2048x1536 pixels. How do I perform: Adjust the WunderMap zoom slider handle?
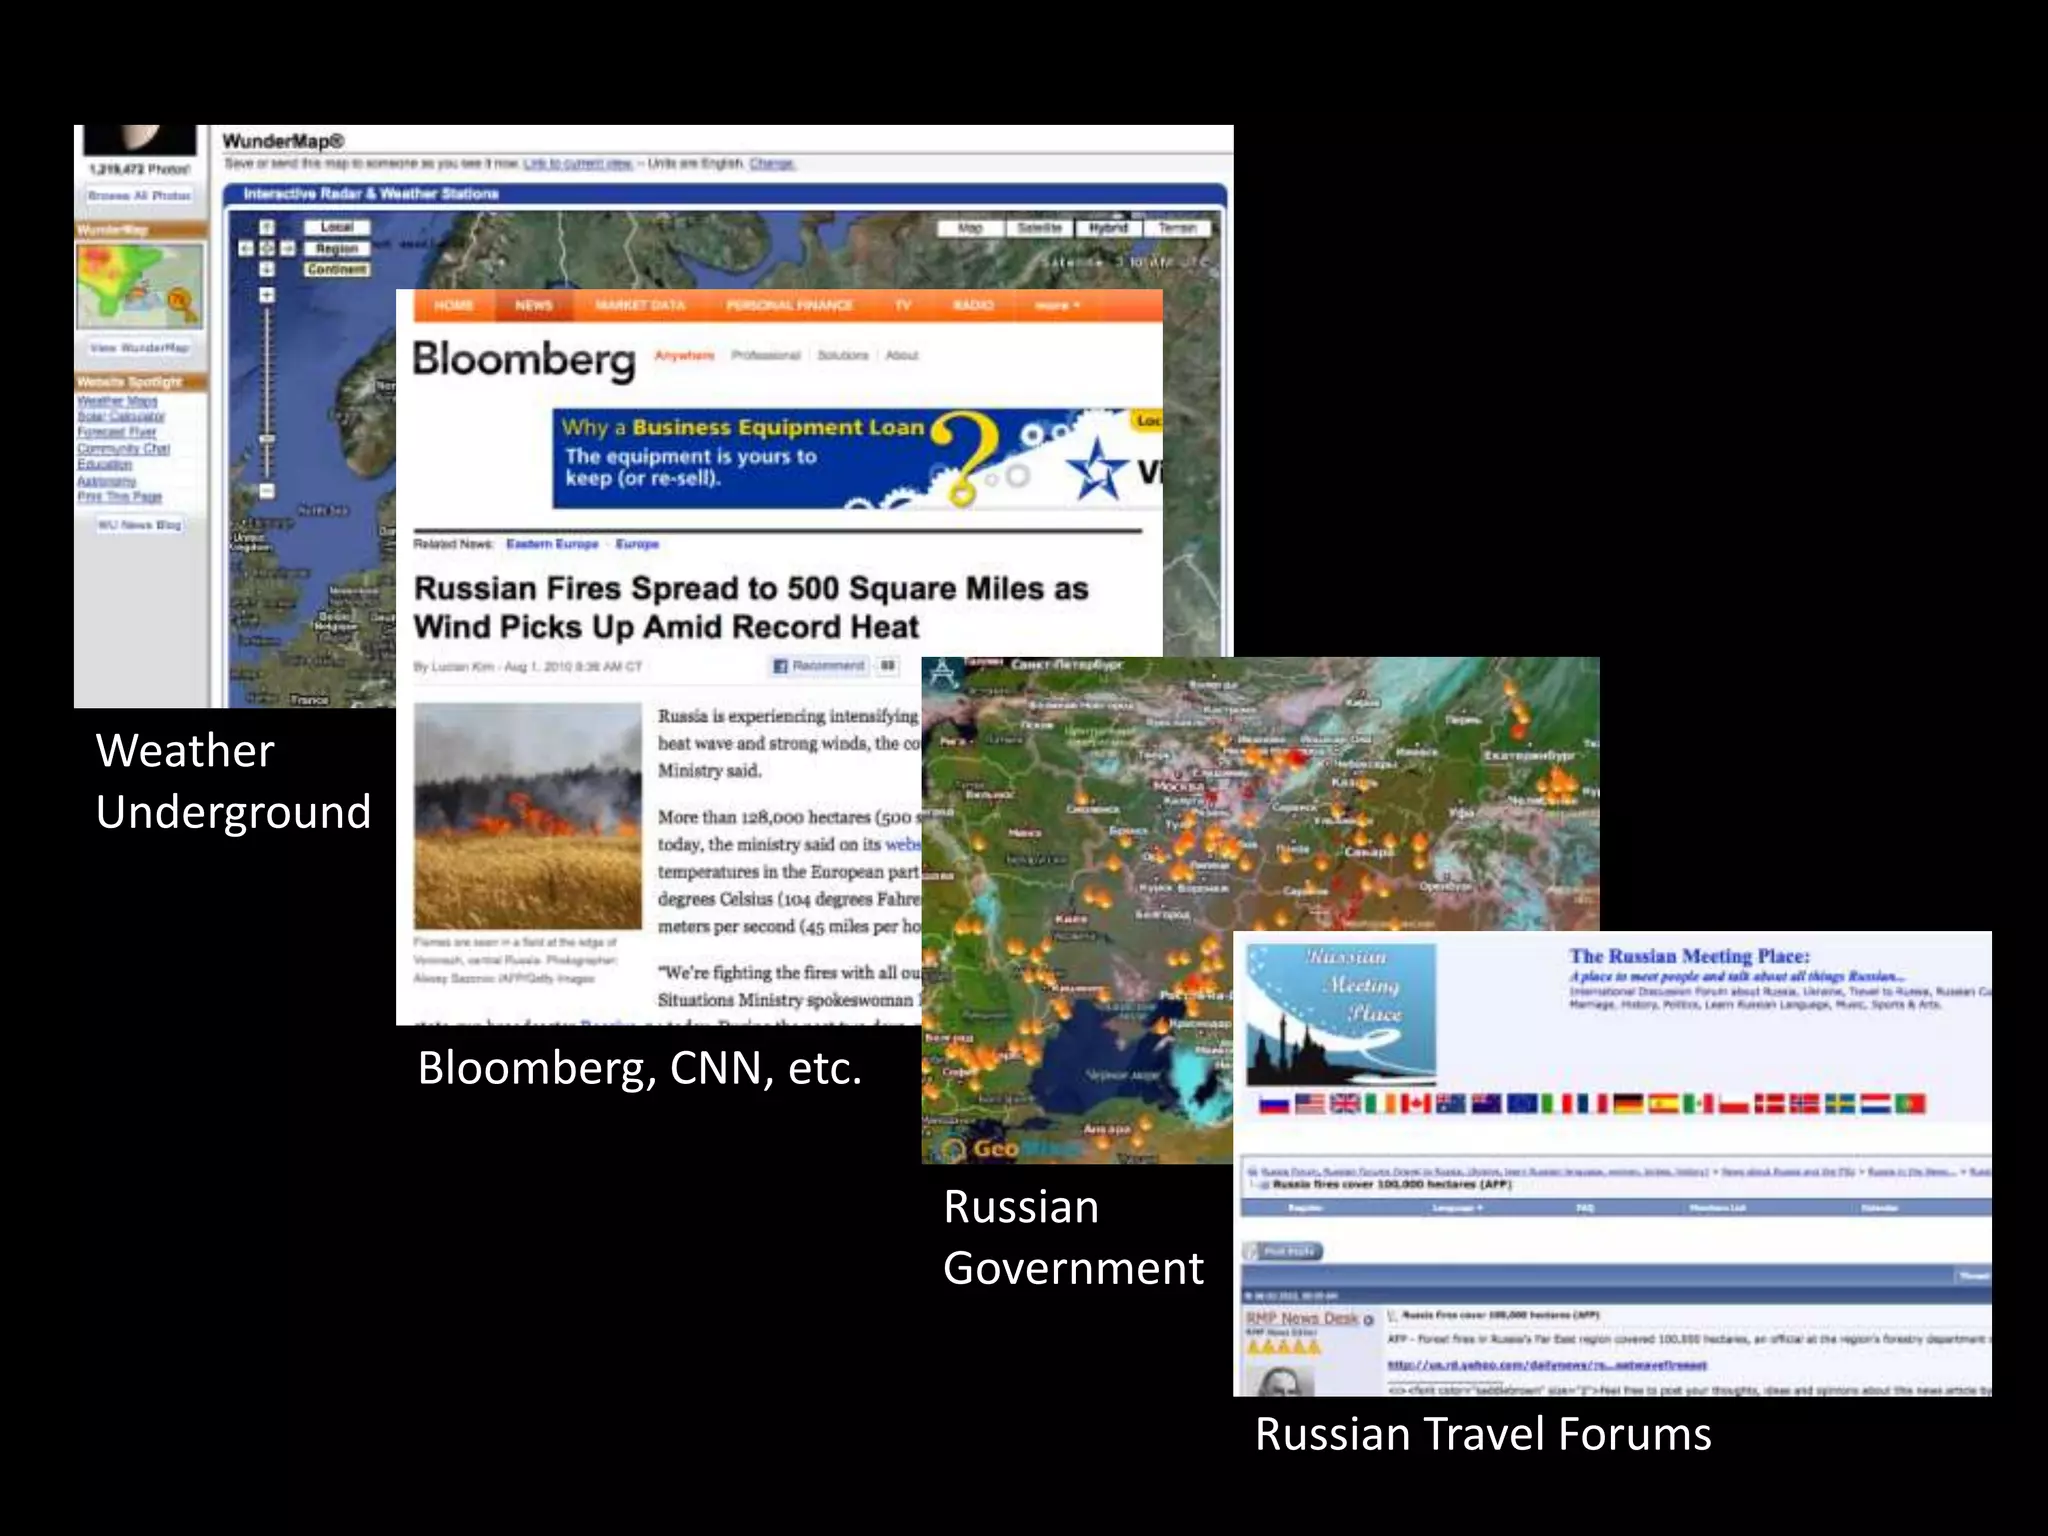[267, 438]
